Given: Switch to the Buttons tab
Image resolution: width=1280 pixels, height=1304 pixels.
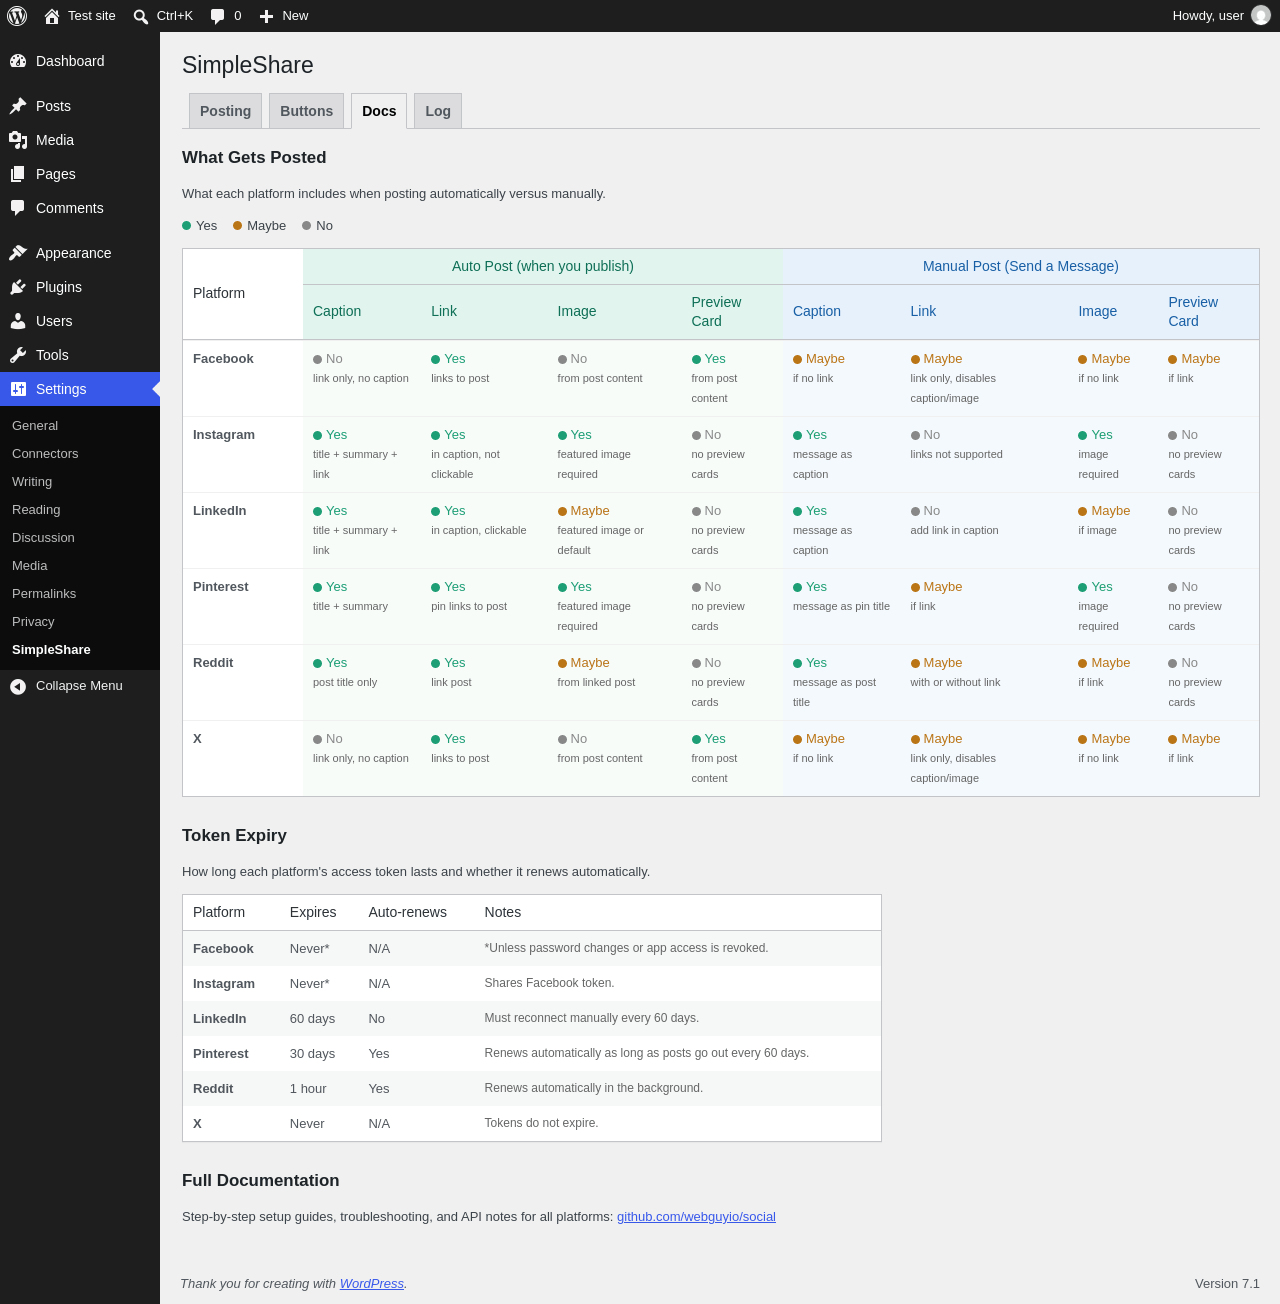Looking at the screenshot, I should coord(306,111).
